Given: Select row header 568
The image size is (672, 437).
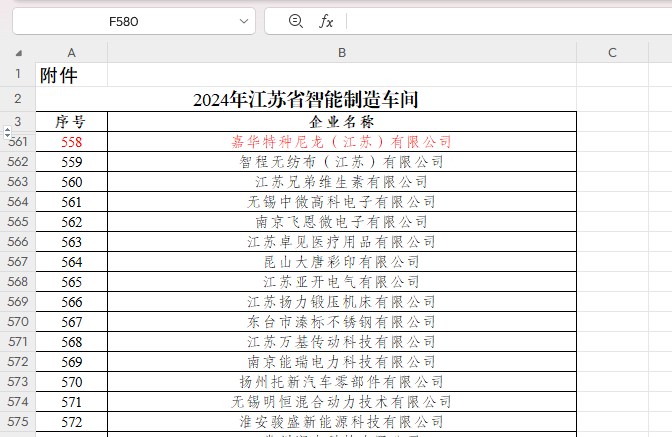Looking at the screenshot, I should click(x=18, y=282).
